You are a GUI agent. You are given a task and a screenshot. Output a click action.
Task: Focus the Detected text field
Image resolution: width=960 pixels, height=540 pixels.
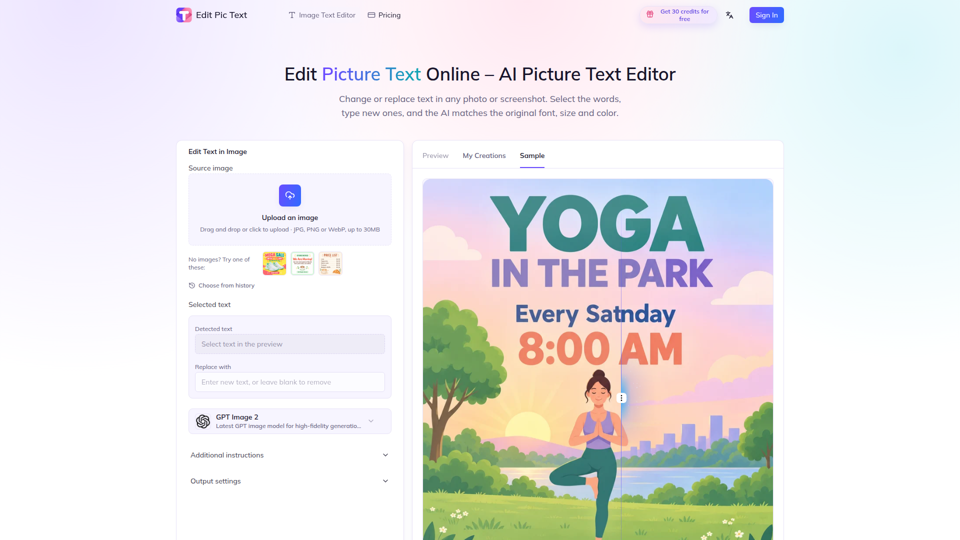pos(290,344)
